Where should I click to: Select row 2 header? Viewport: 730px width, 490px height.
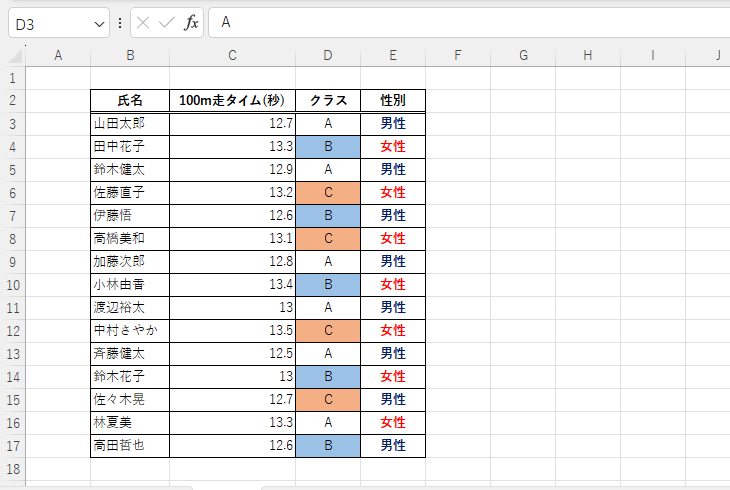(x=13, y=101)
